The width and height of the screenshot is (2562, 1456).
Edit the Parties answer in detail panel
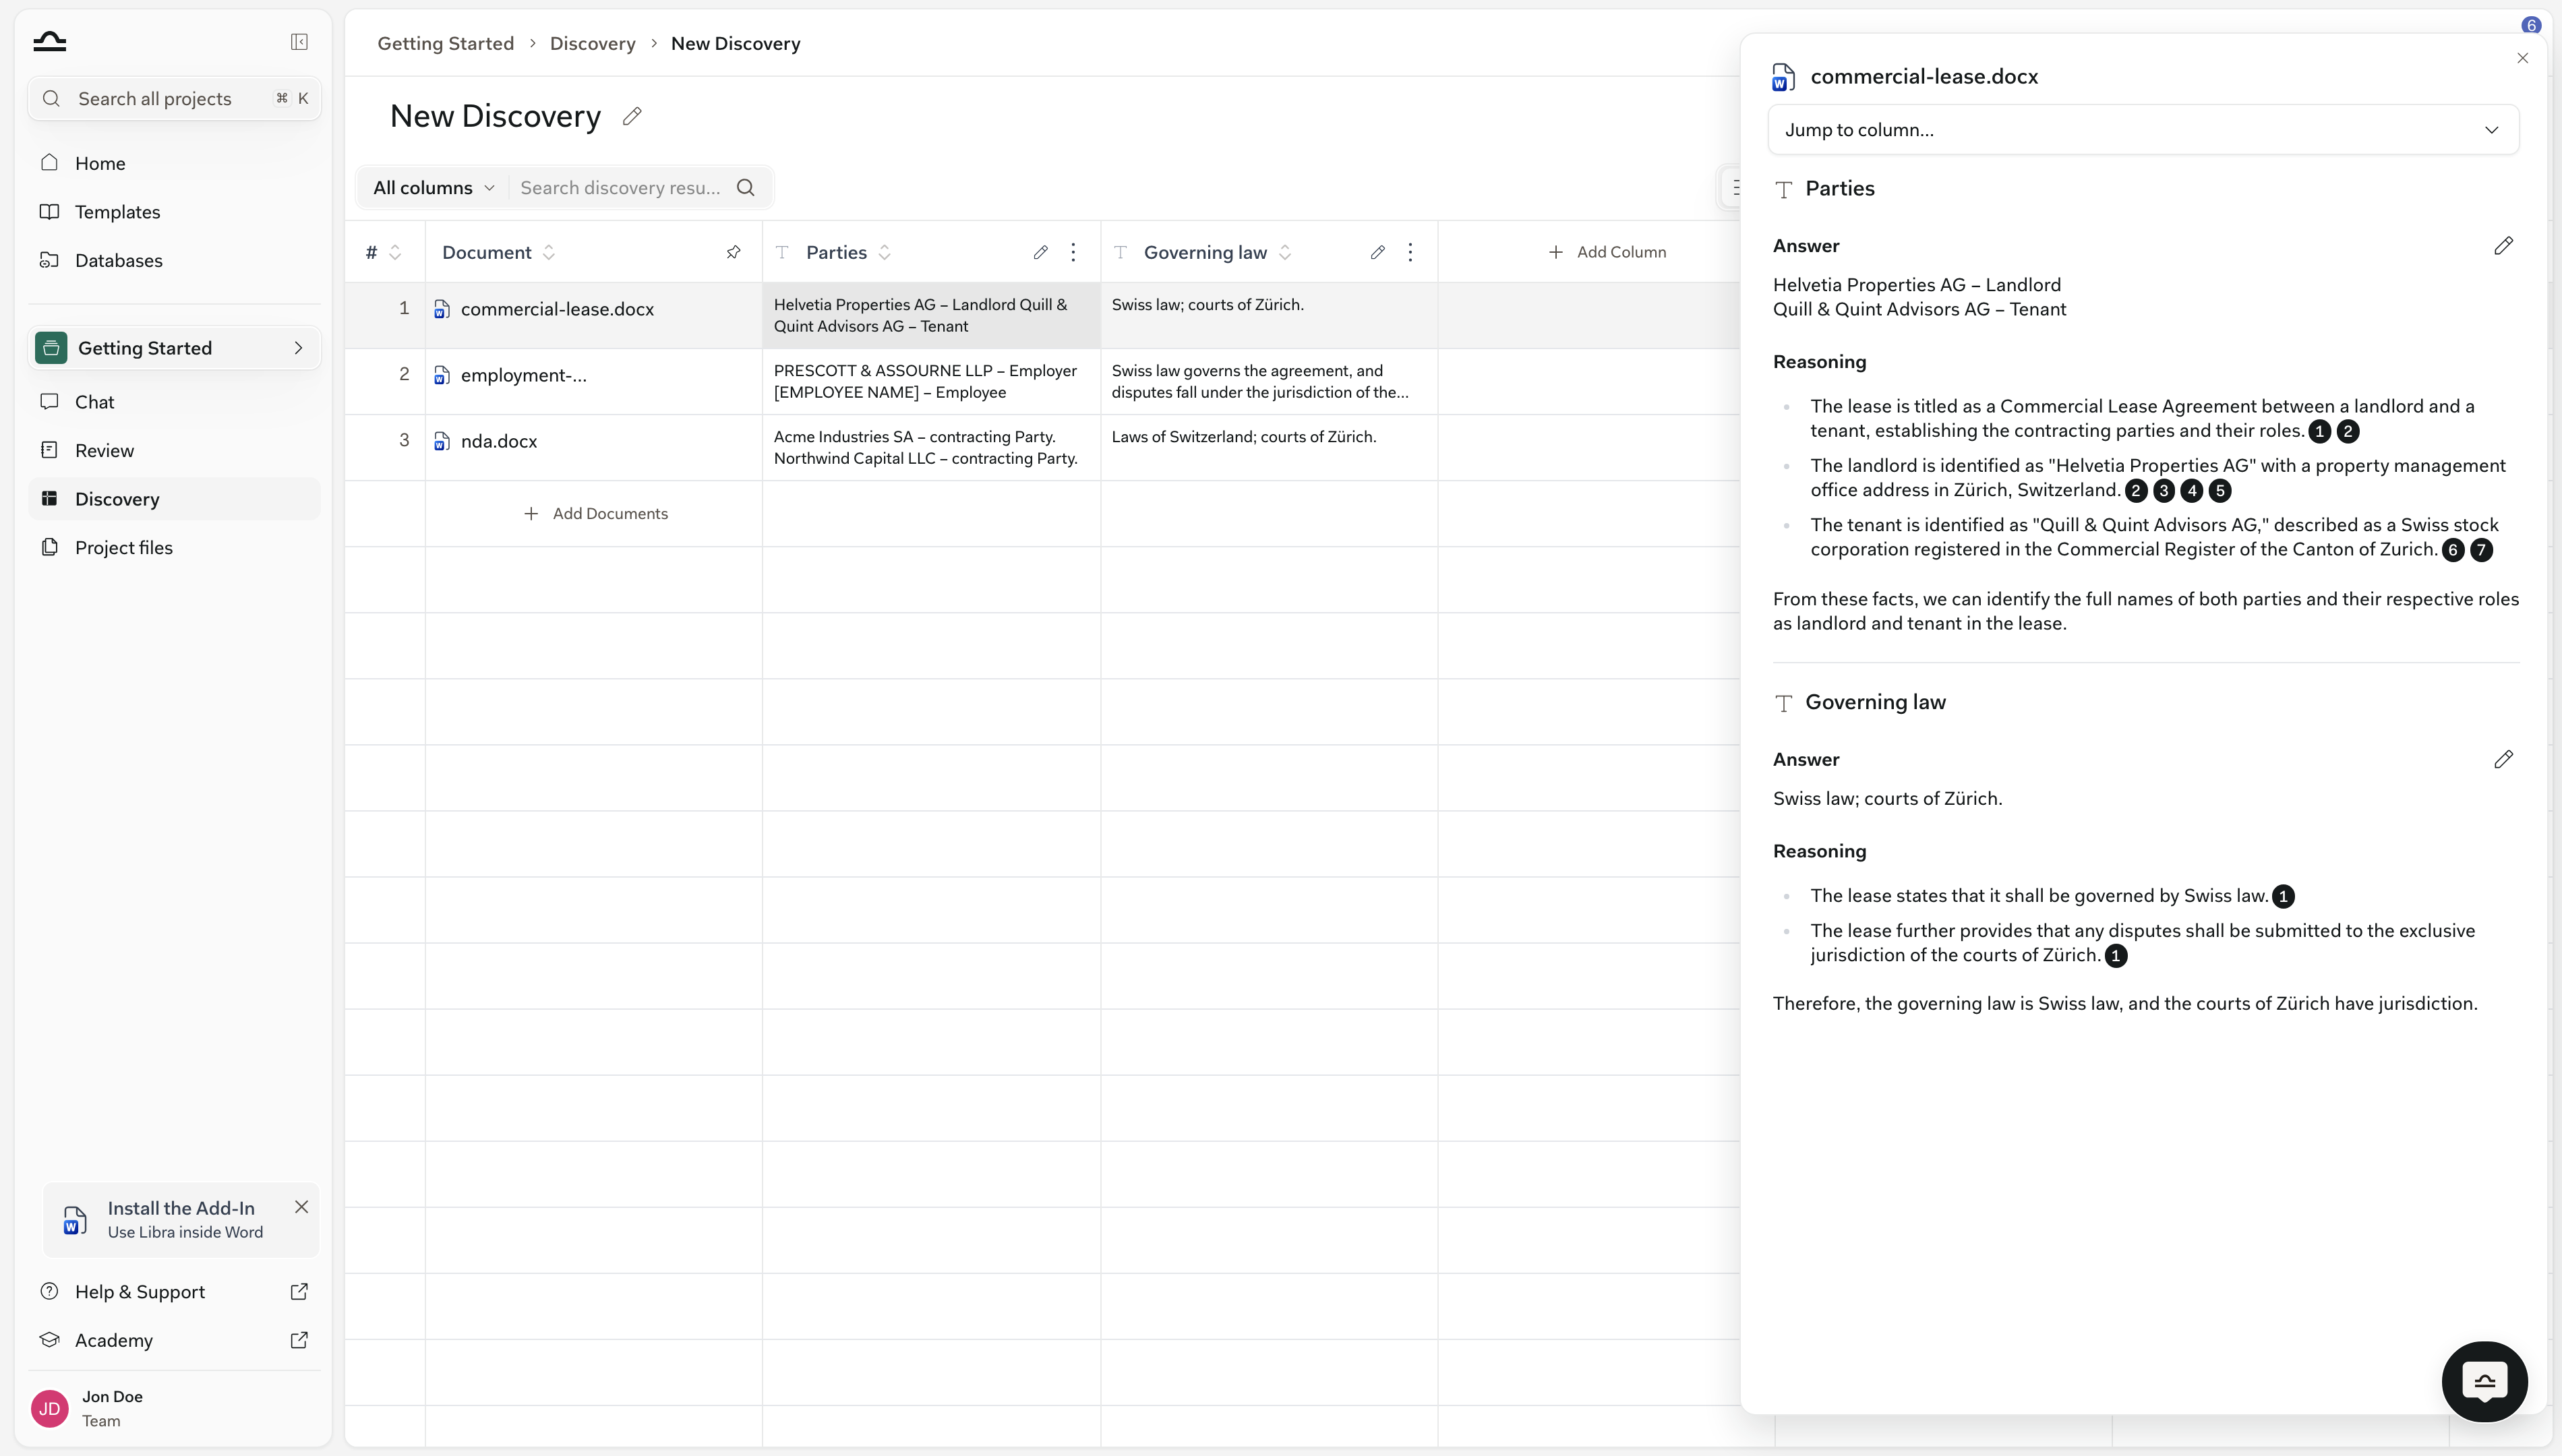[x=2503, y=246]
